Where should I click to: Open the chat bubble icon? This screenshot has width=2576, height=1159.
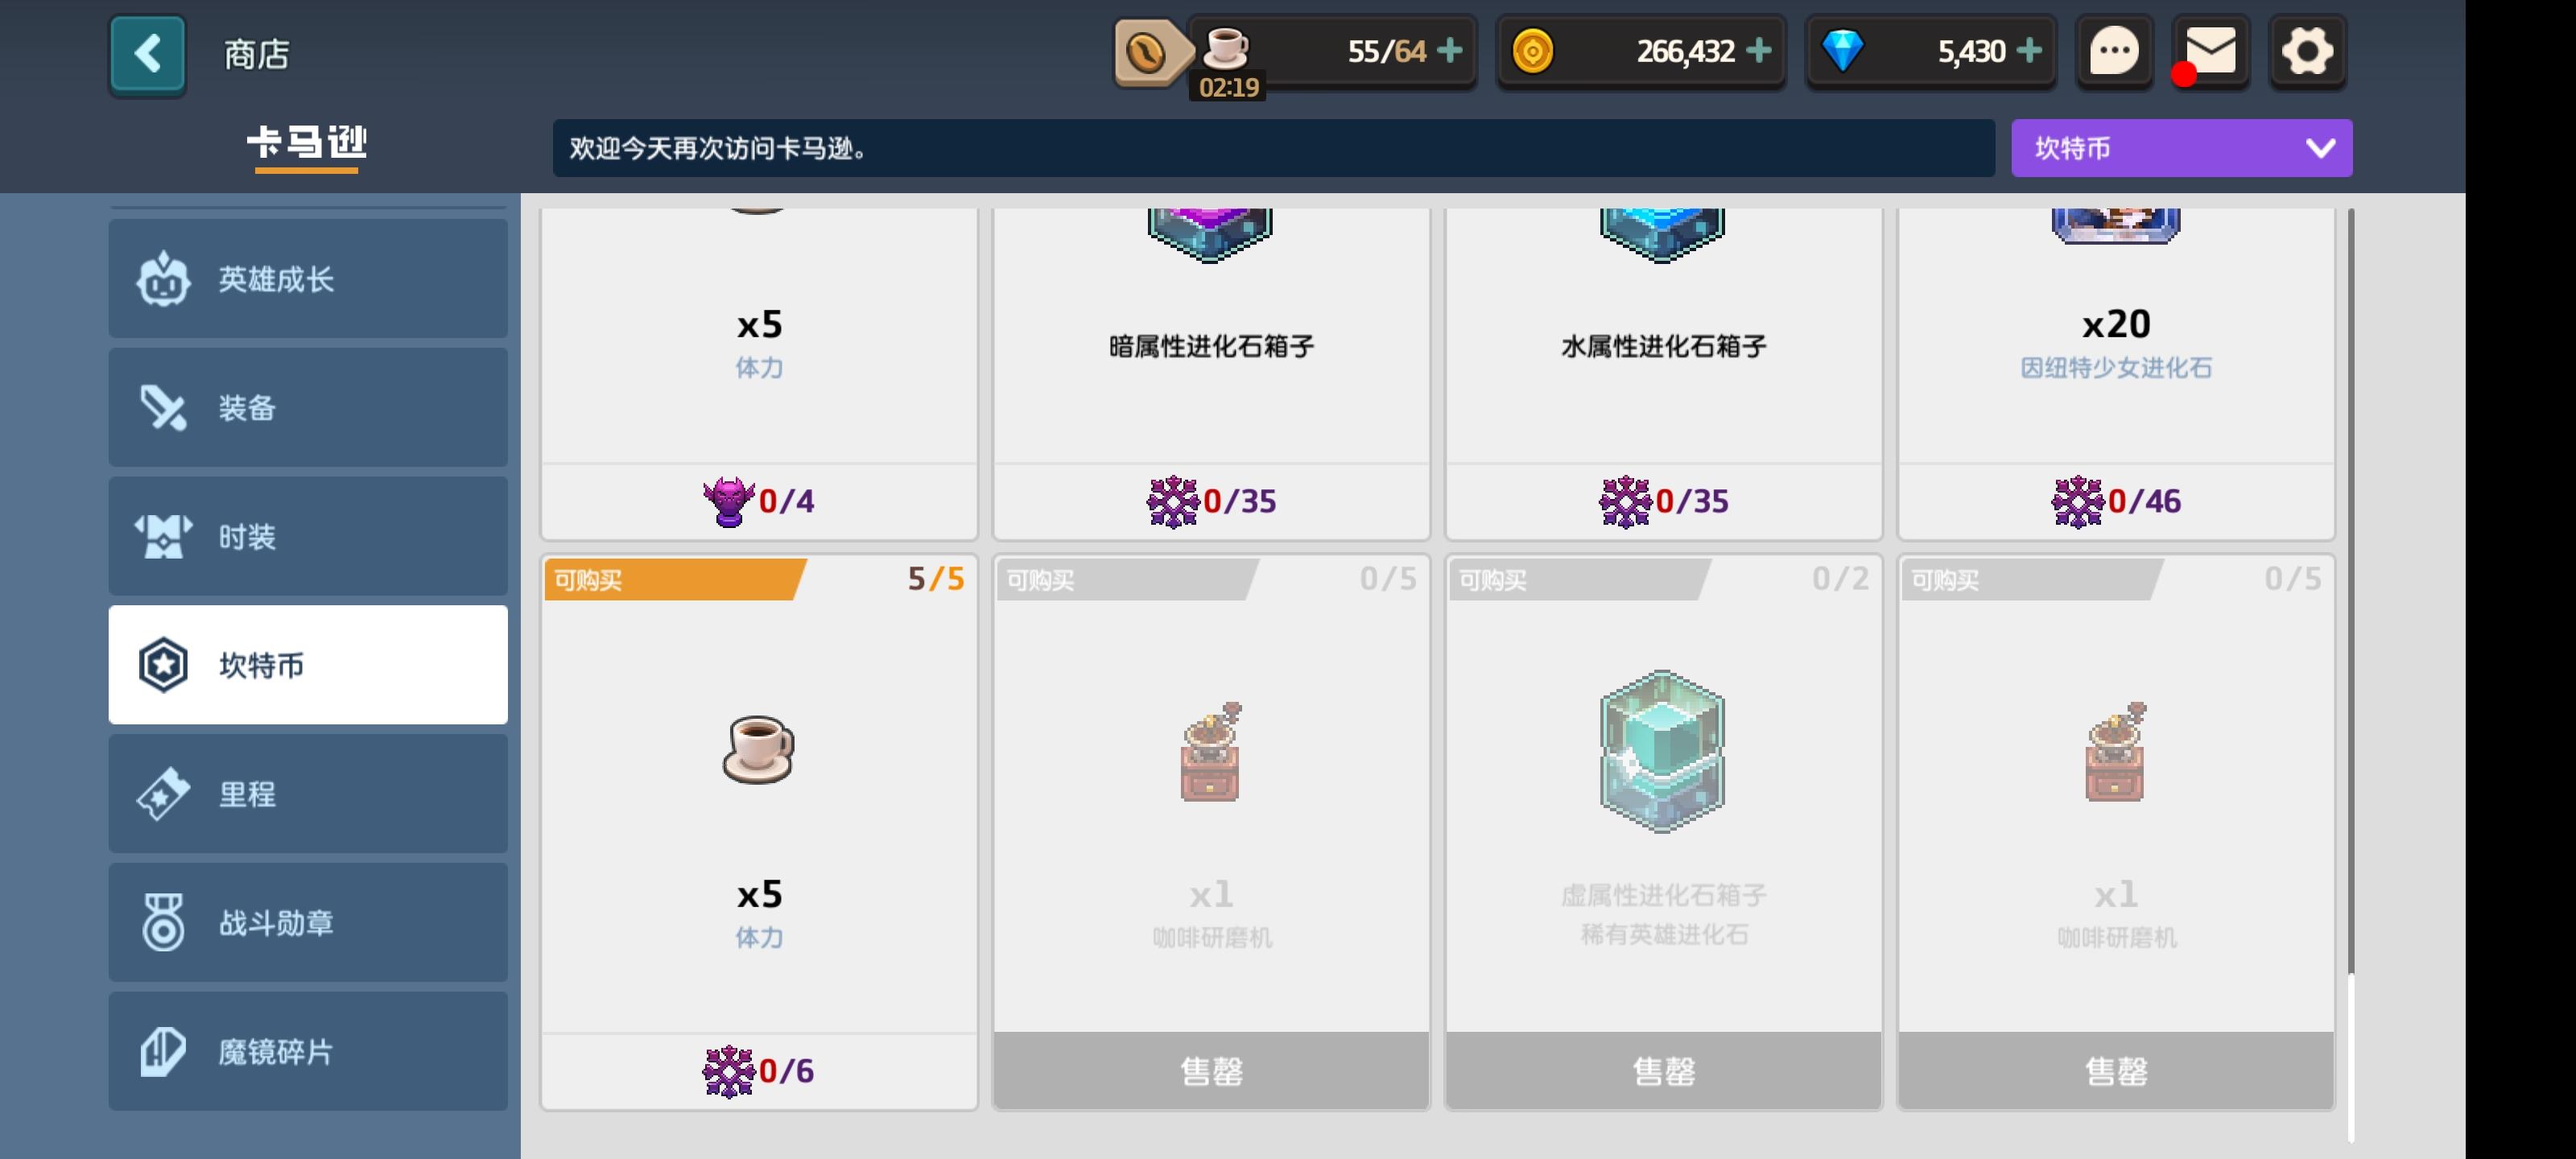pyautogui.click(x=2113, y=52)
